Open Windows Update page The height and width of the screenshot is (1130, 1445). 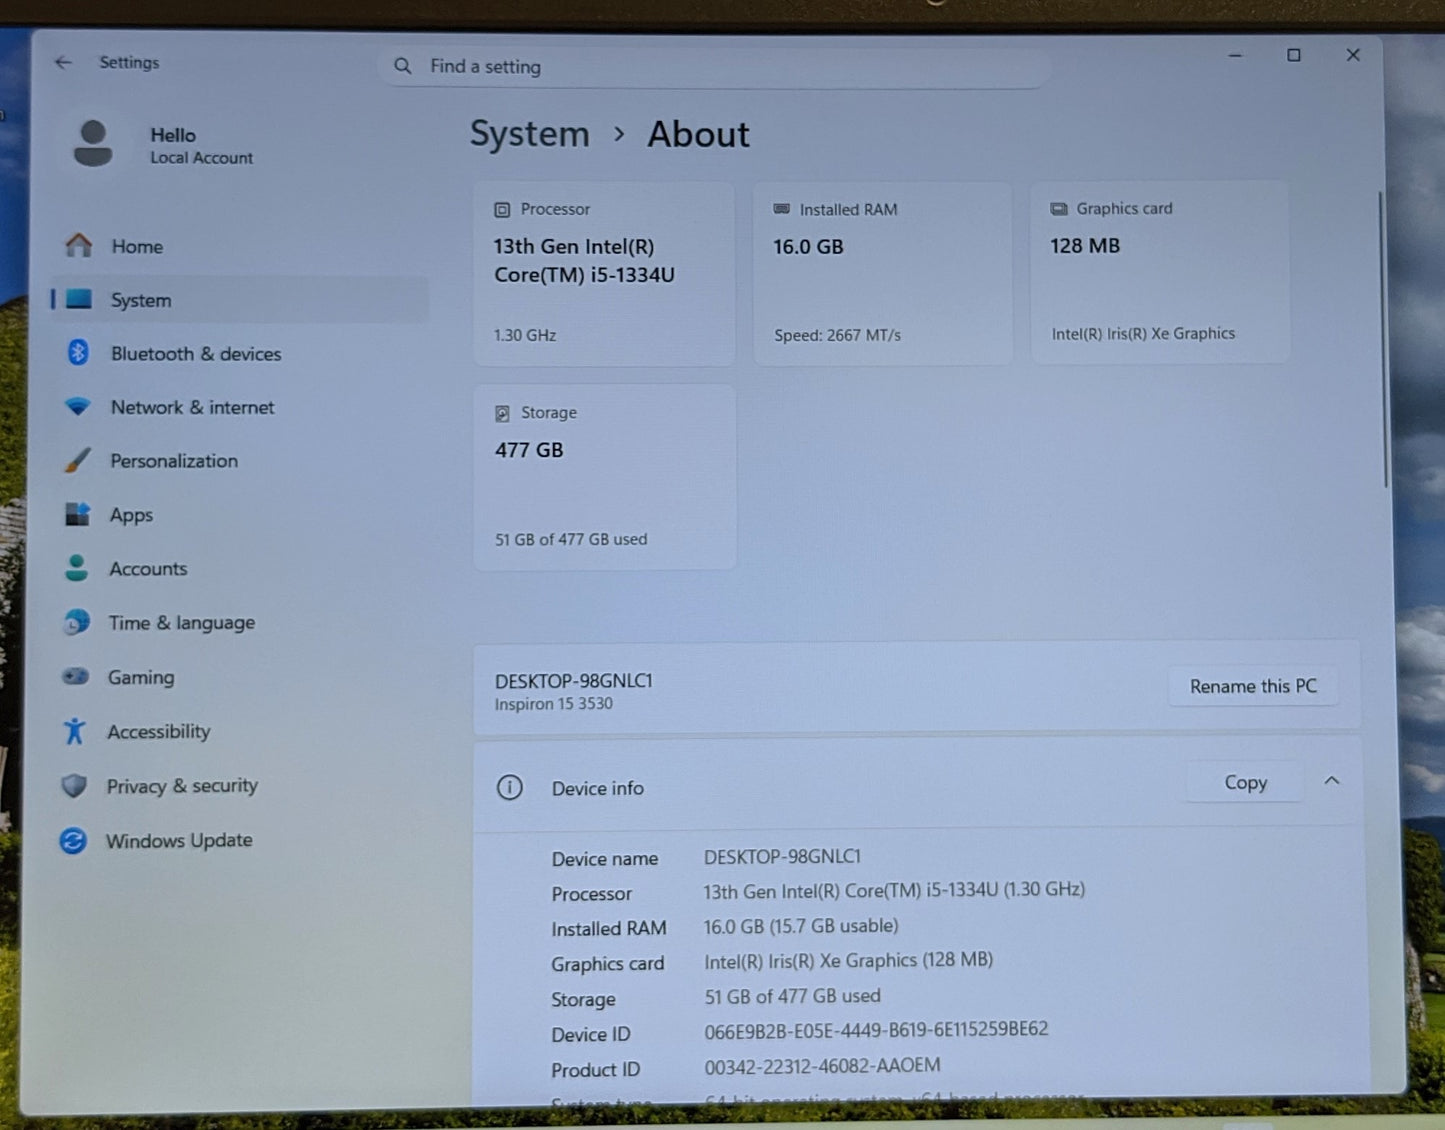point(240,841)
